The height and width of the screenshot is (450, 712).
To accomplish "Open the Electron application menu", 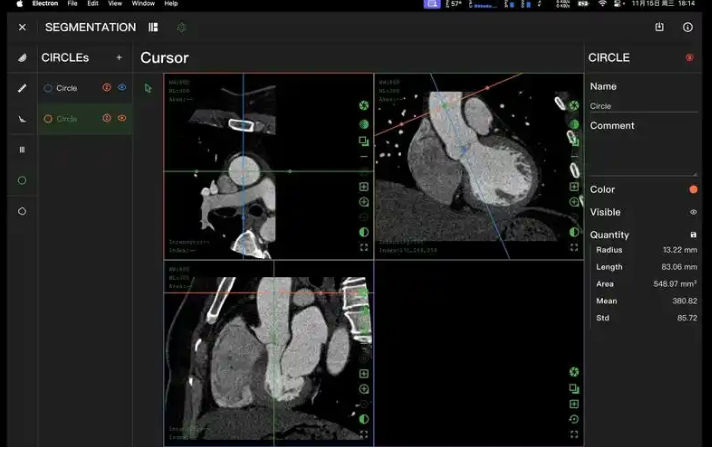I will 45,4.
